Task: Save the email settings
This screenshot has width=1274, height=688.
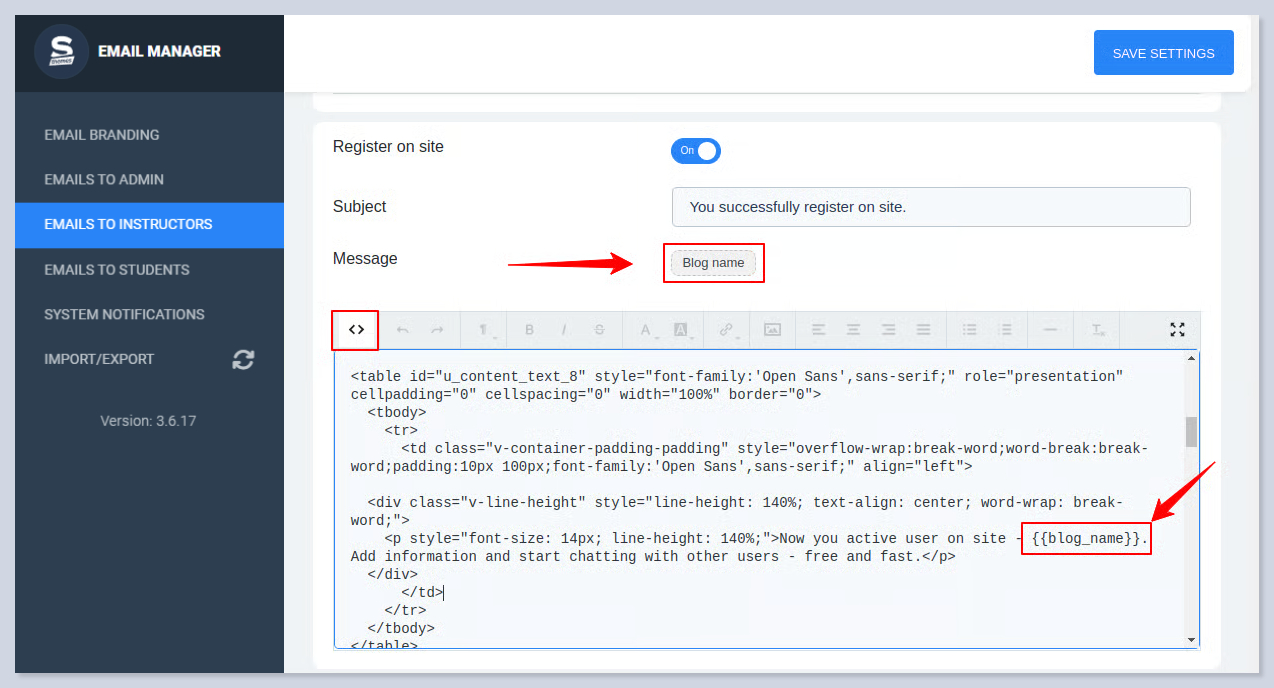Action: tap(1163, 53)
